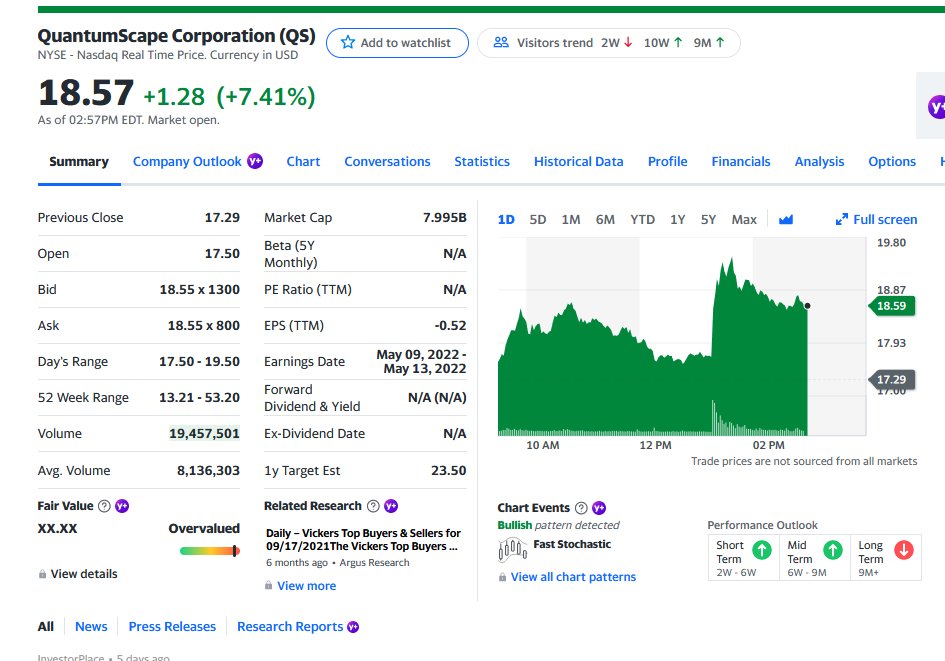Click the 10W up arrow trend icon

point(678,42)
